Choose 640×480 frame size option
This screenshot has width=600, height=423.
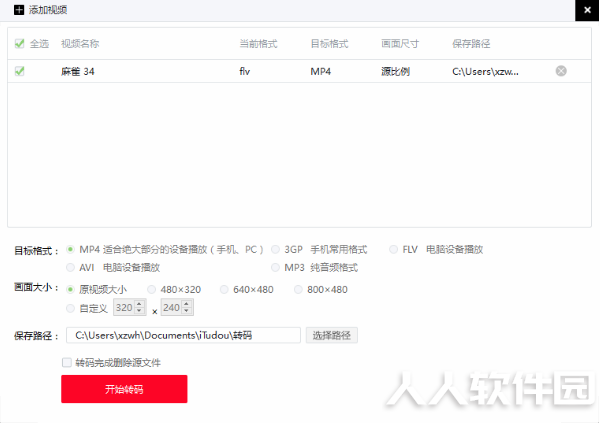coord(224,289)
